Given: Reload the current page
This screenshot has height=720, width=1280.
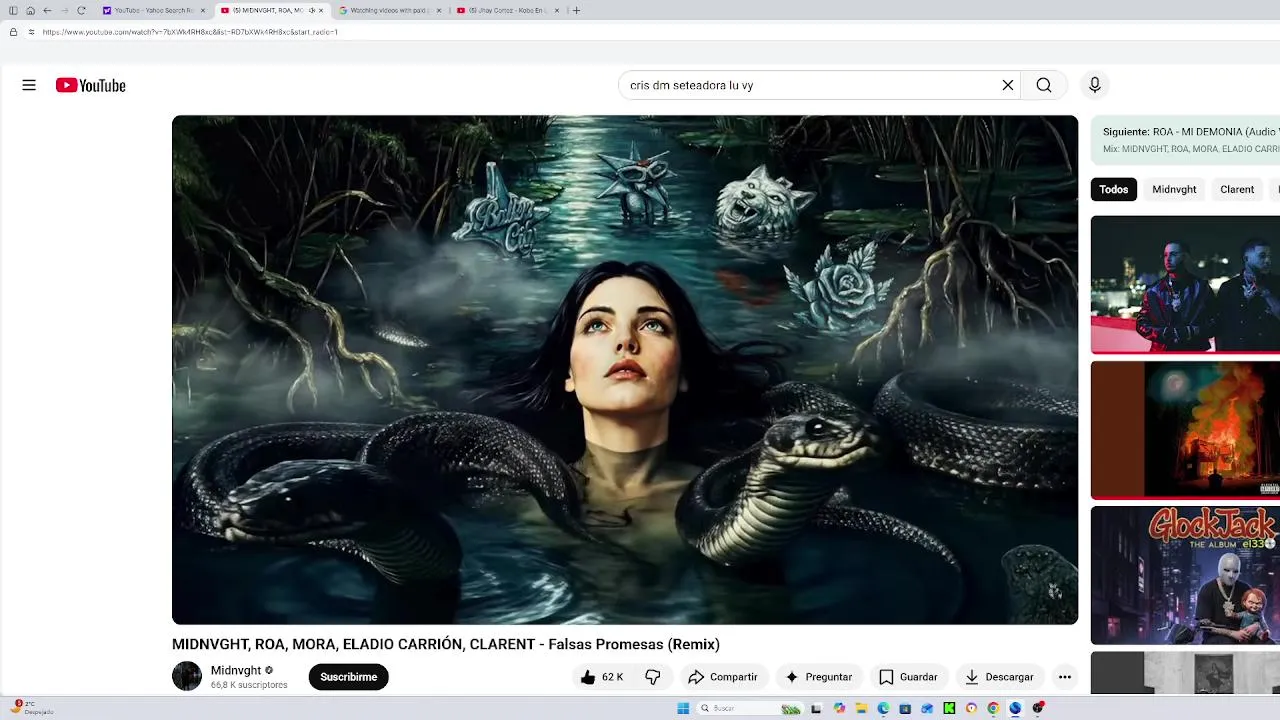Looking at the screenshot, I should pyautogui.click(x=81, y=10).
